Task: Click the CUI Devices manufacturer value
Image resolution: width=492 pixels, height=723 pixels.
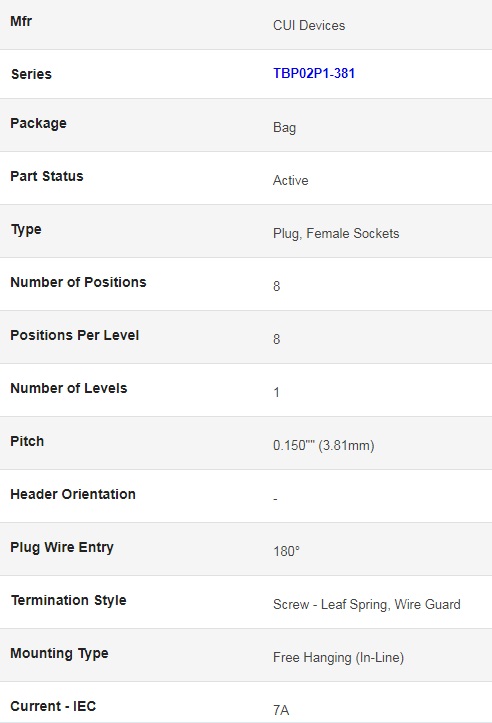Action: pyautogui.click(x=309, y=25)
